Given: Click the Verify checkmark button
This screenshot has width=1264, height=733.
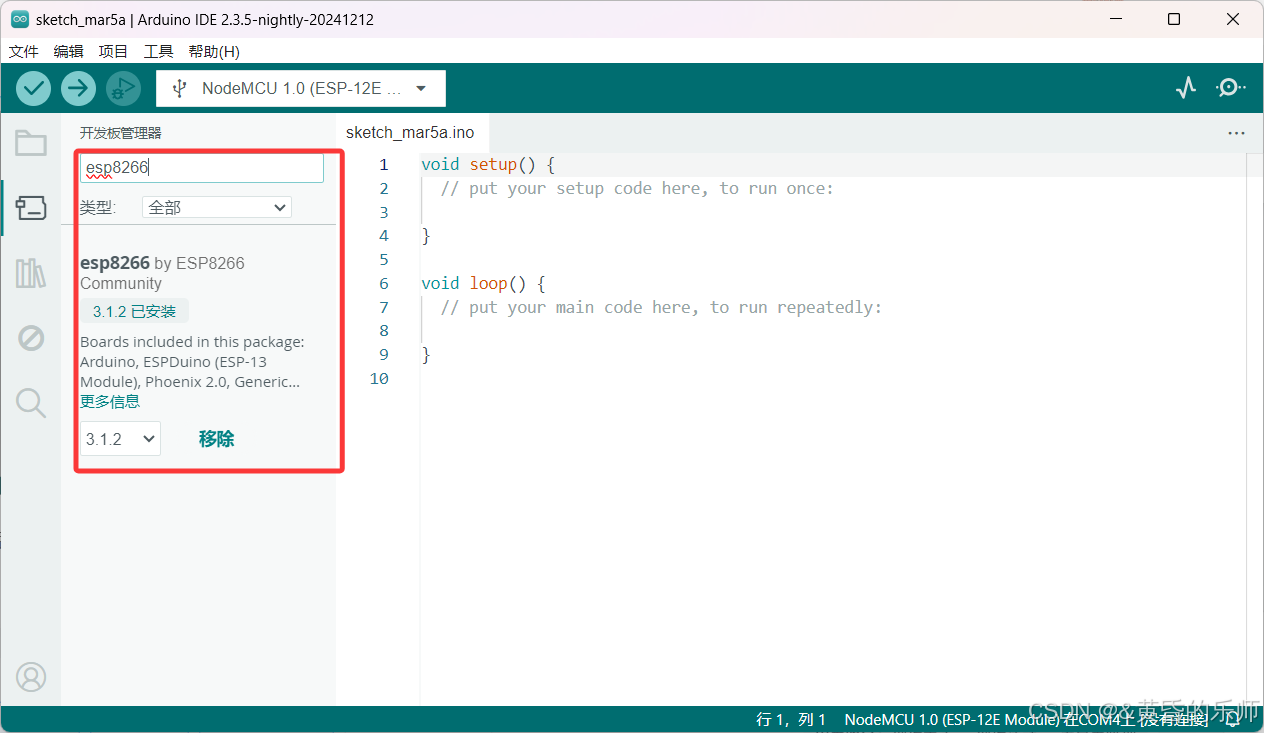Looking at the screenshot, I should tap(33, 88).
